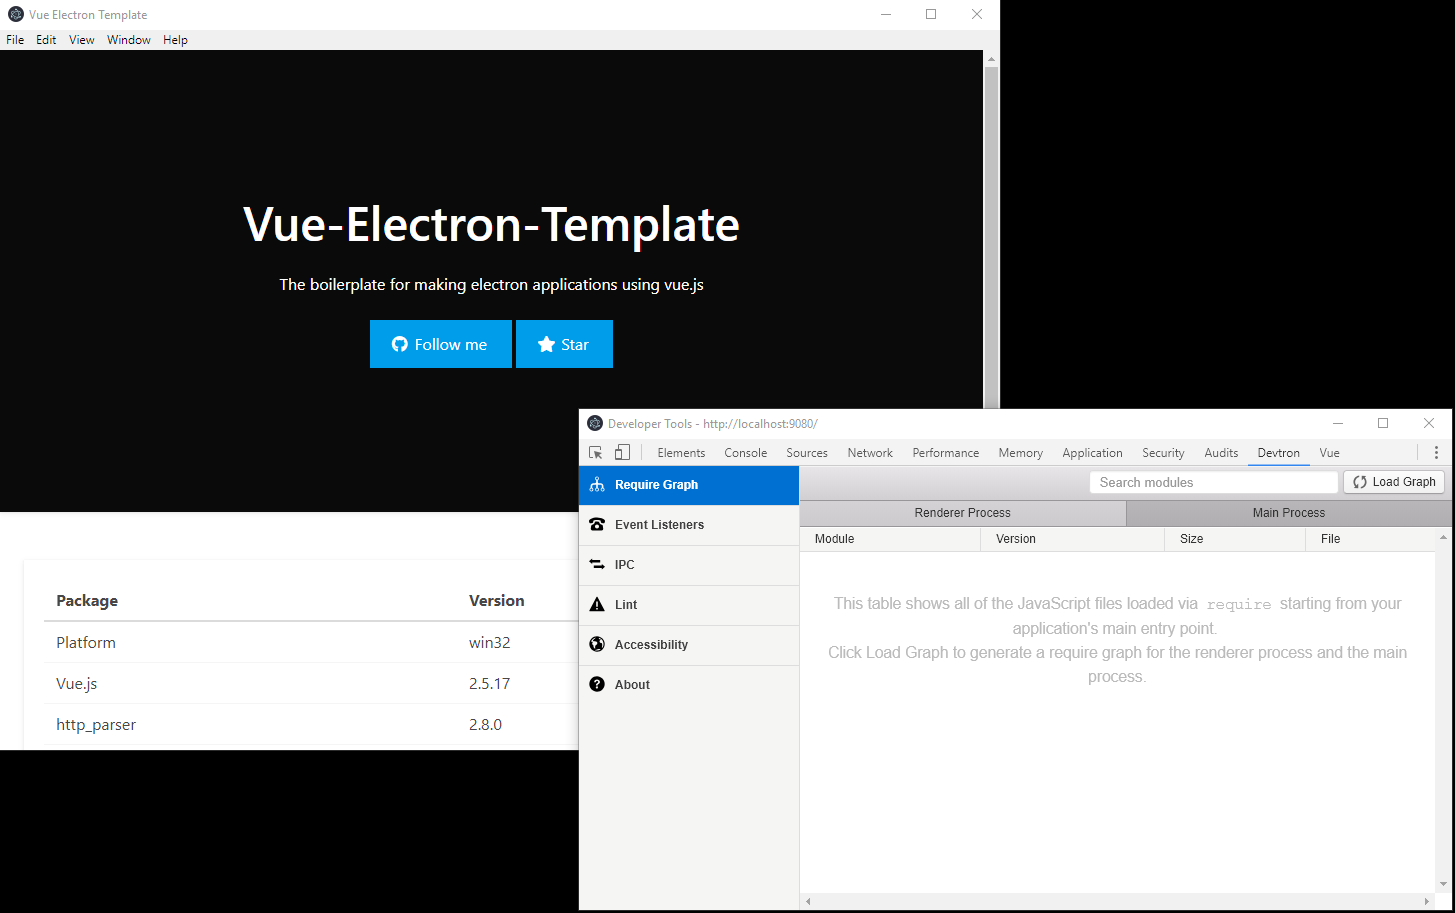Open the IPC section in Devtron sidebar
Viewport: 1455px width, 913px height.
[689, 565]
